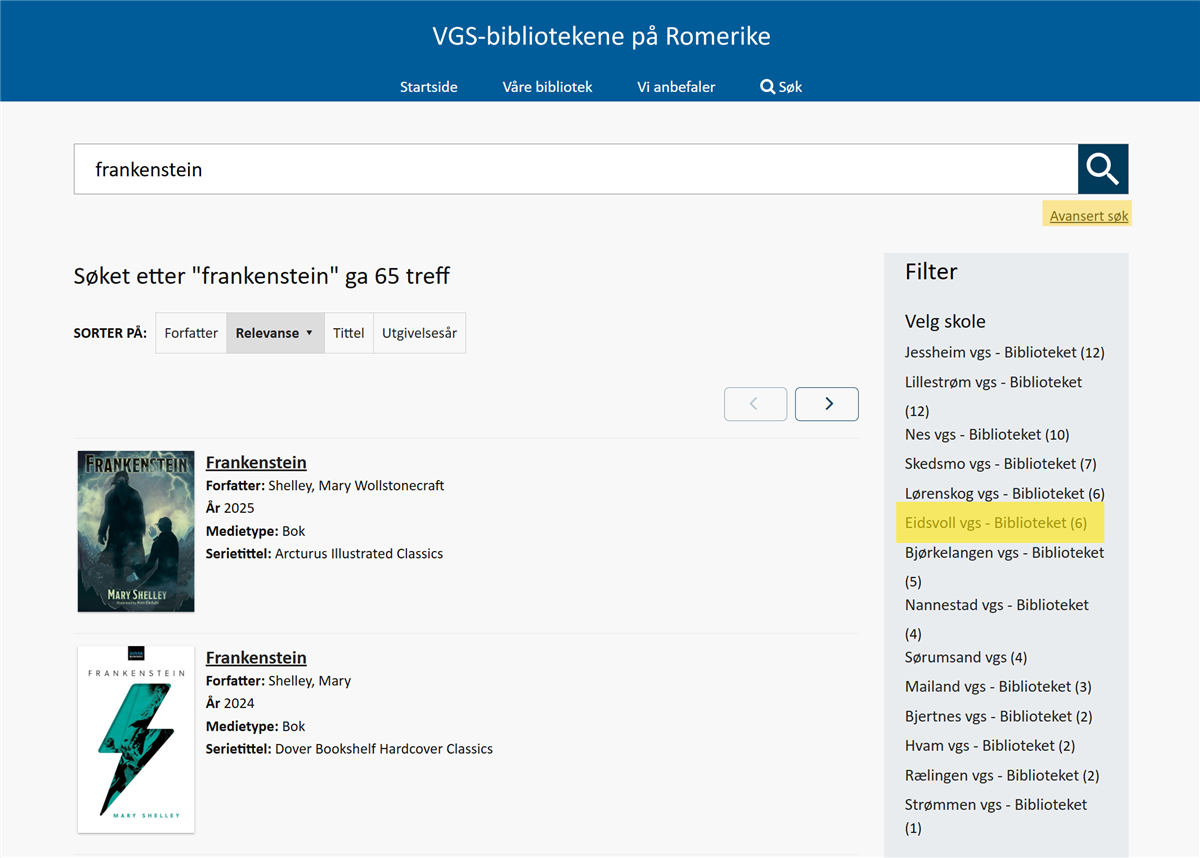
Task: Open the 2024 Frankenstein title link
Action: click(256, 657)
